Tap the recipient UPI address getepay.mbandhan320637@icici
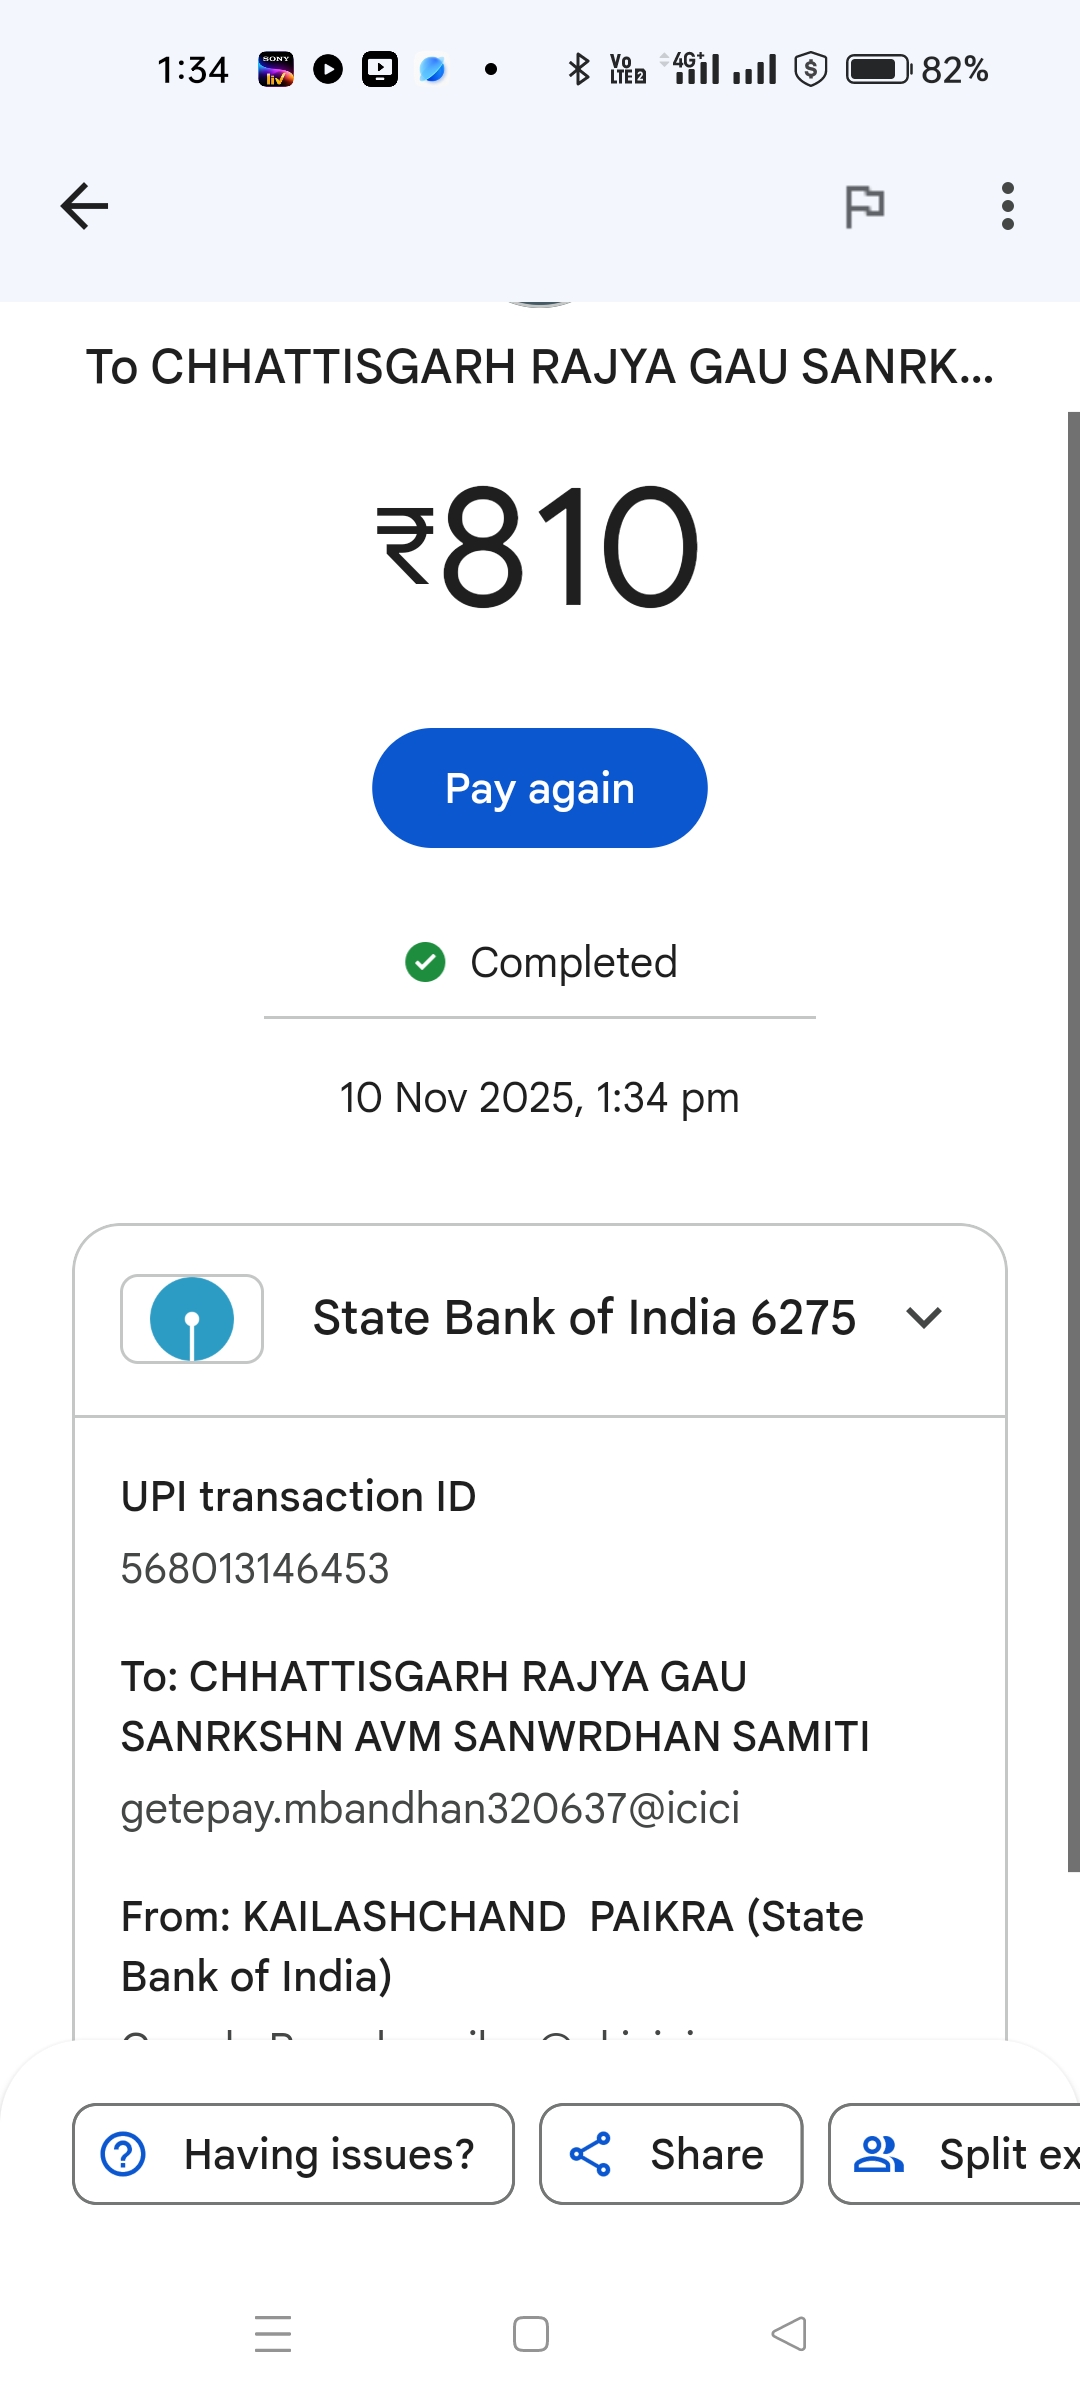1080x2400 pixels. pos(430,1808)
